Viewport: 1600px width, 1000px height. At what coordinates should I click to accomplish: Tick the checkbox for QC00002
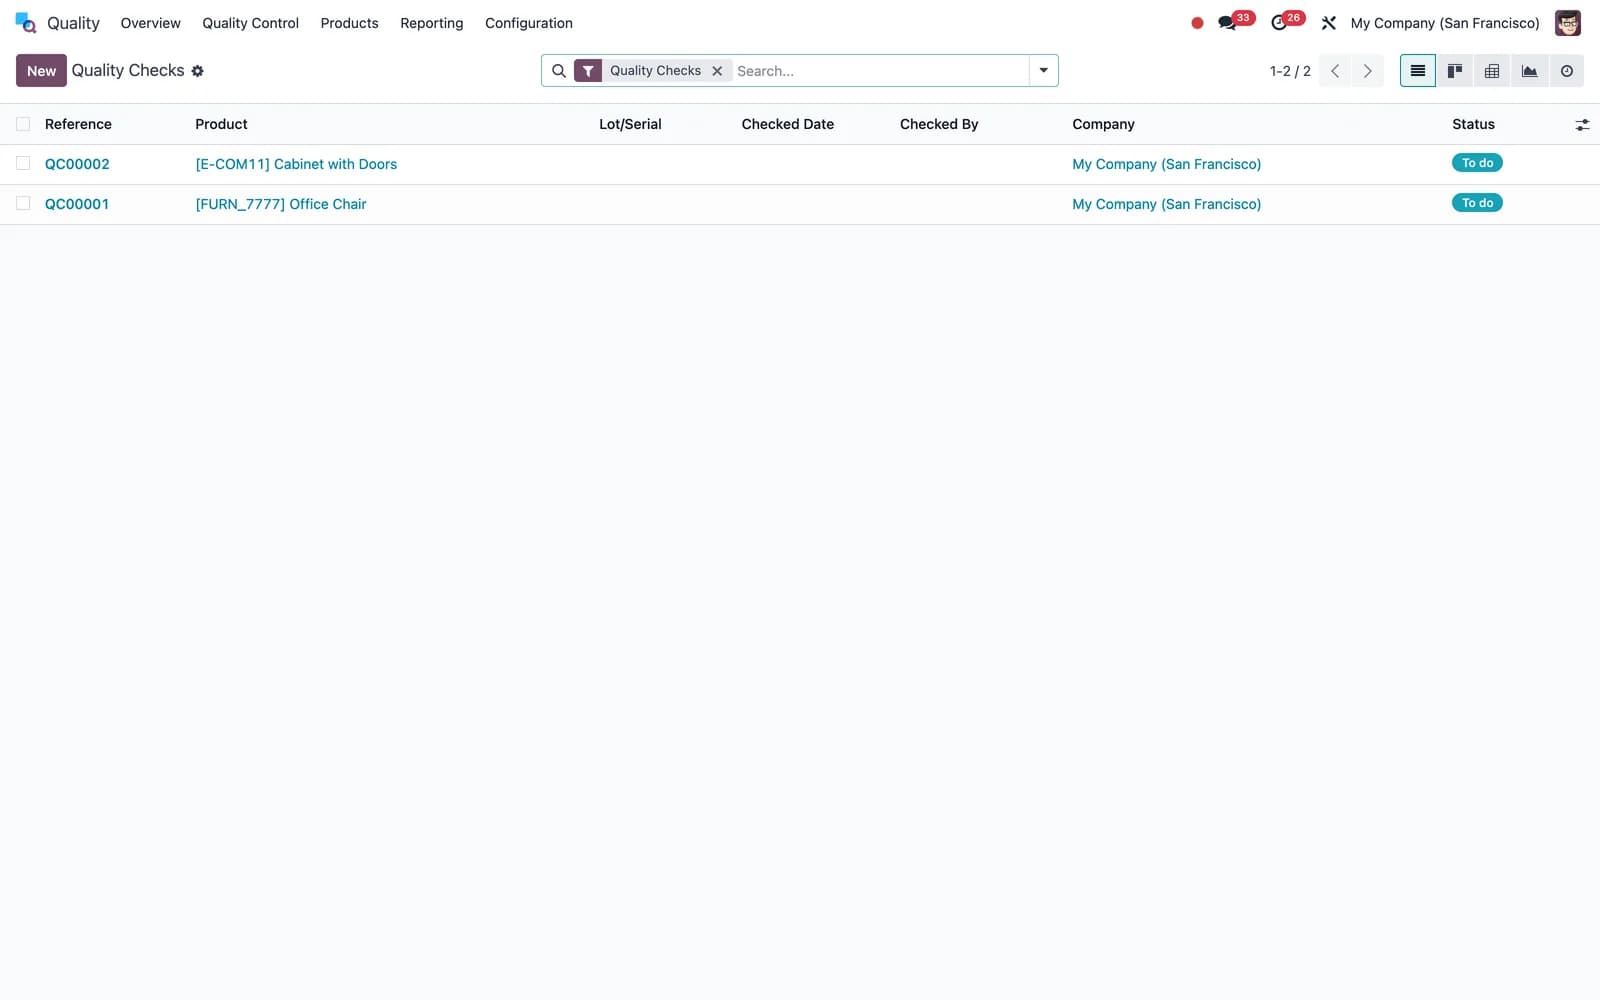[23, 163]
